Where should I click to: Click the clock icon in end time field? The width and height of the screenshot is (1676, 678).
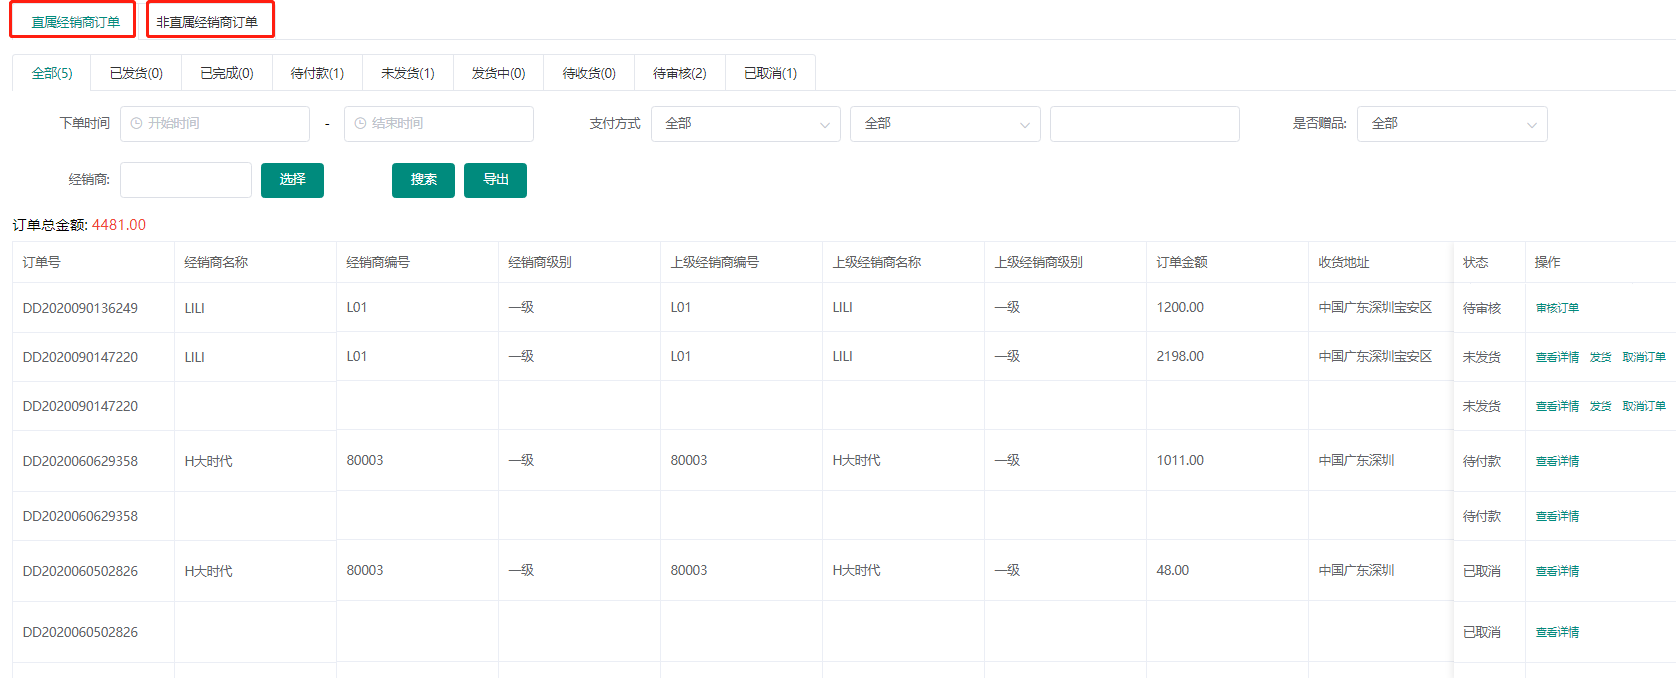tap(360, 124)
